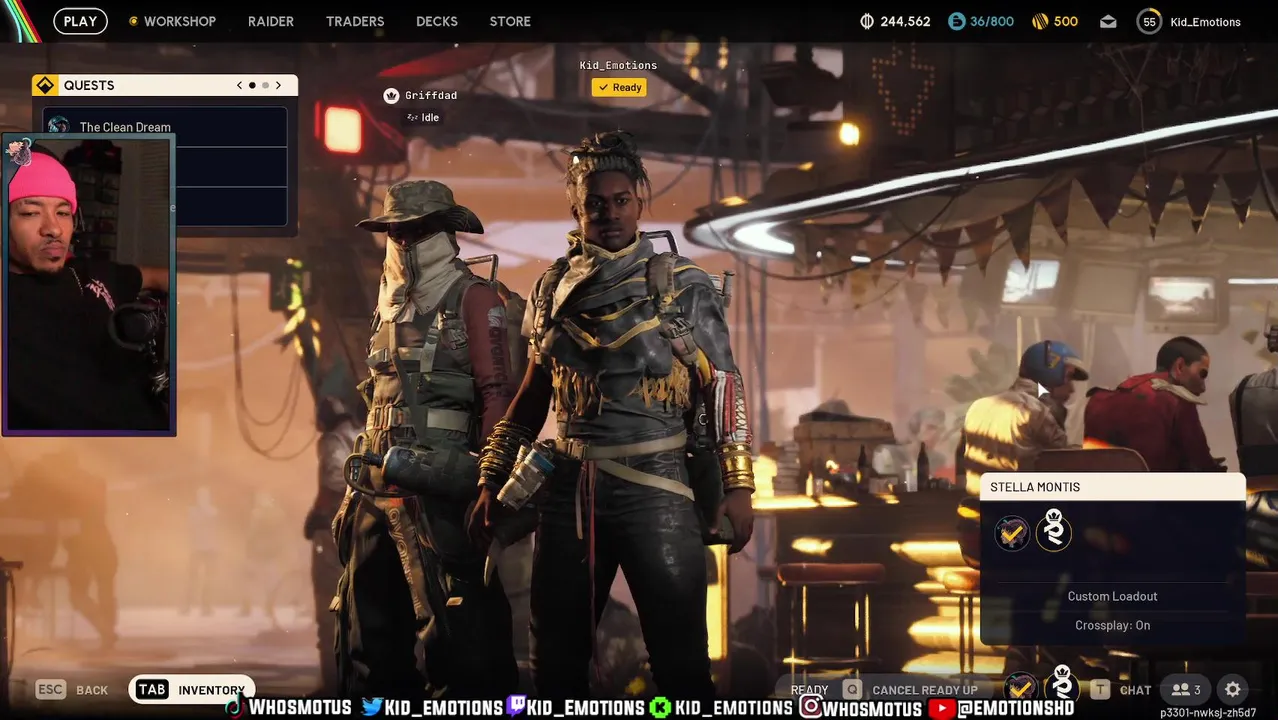This screenshot has width=1278, height=720.
Task: Click the yellow Quests diamond icon
Action: pyautogui.click(x=45, y=85)
